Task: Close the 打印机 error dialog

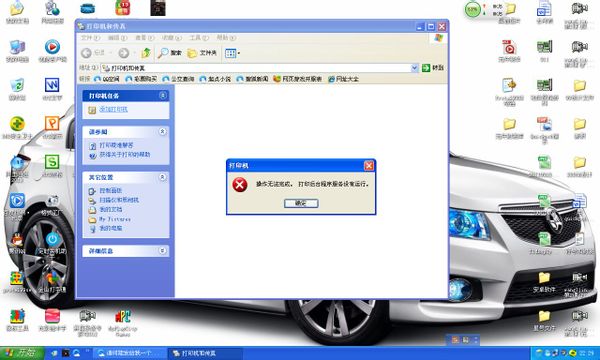Action: pyautogui.click(x=368, y=165)
